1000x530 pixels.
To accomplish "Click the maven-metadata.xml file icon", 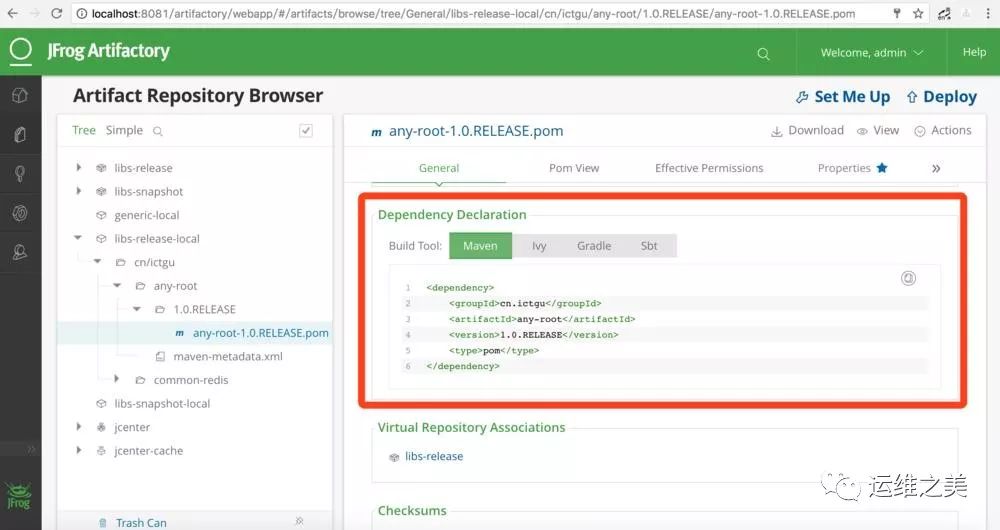I will (161, 357).
